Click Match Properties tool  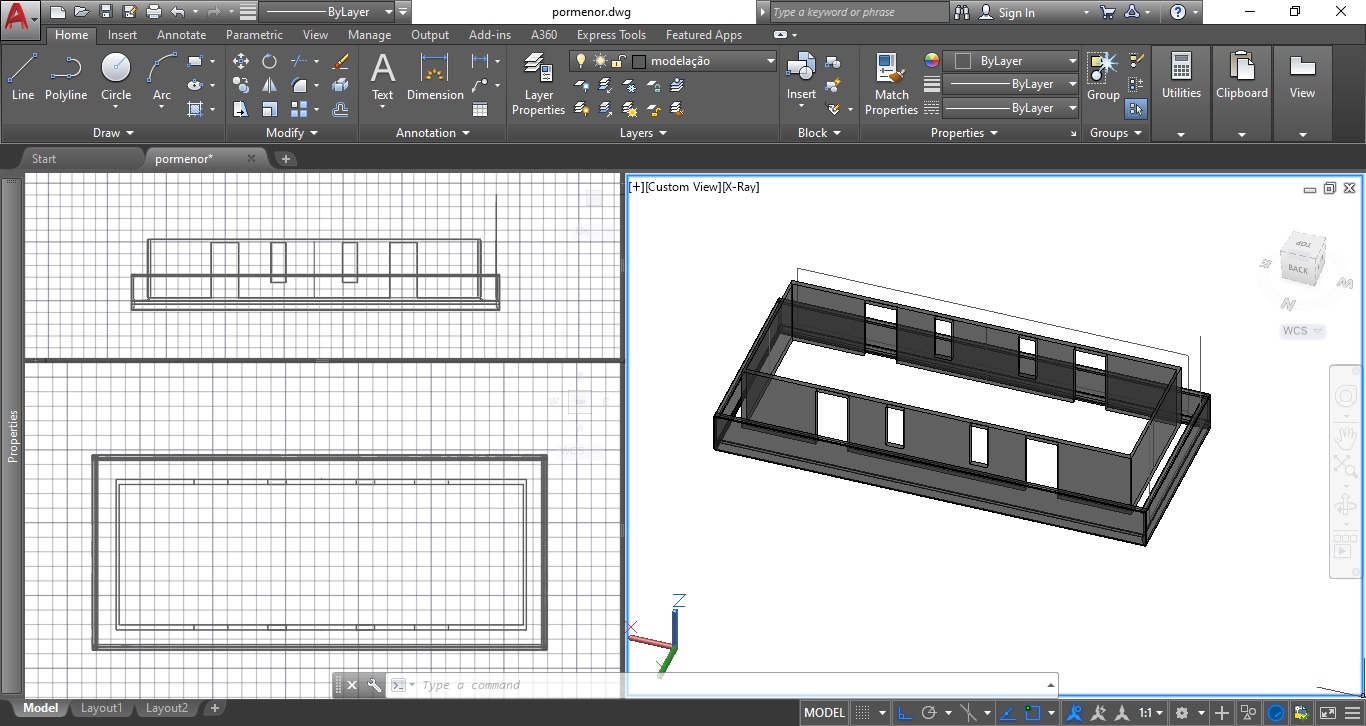pos(891,85)
